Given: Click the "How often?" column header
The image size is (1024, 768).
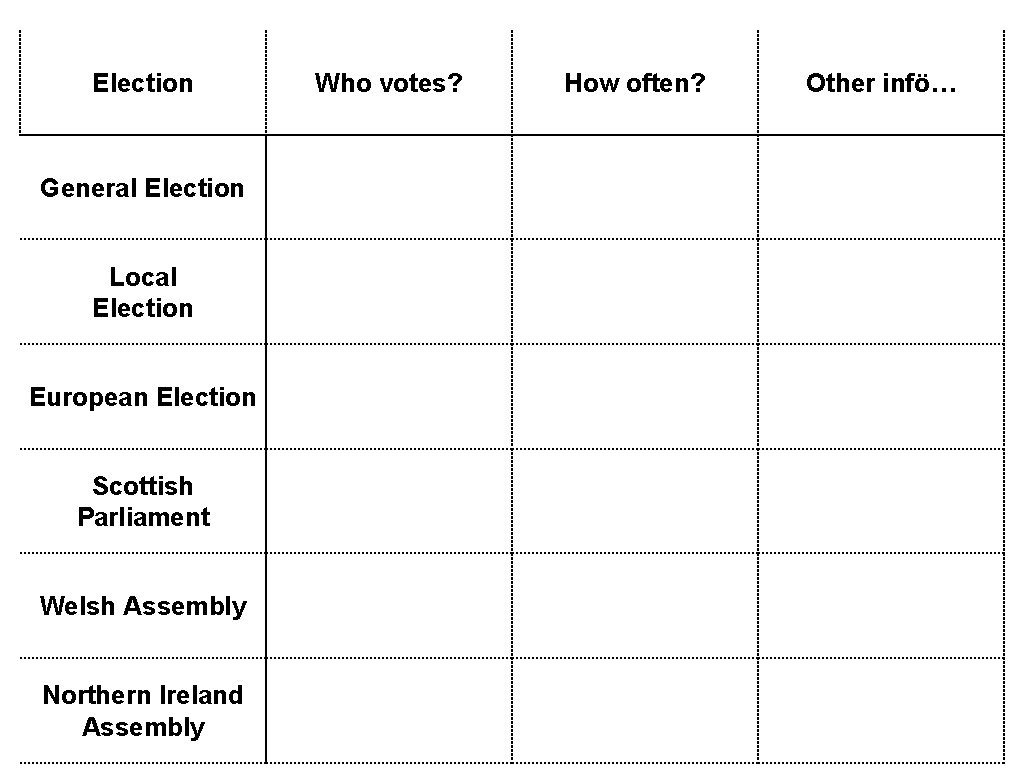Looking at the screenshot, I should [x=635, y=83].
